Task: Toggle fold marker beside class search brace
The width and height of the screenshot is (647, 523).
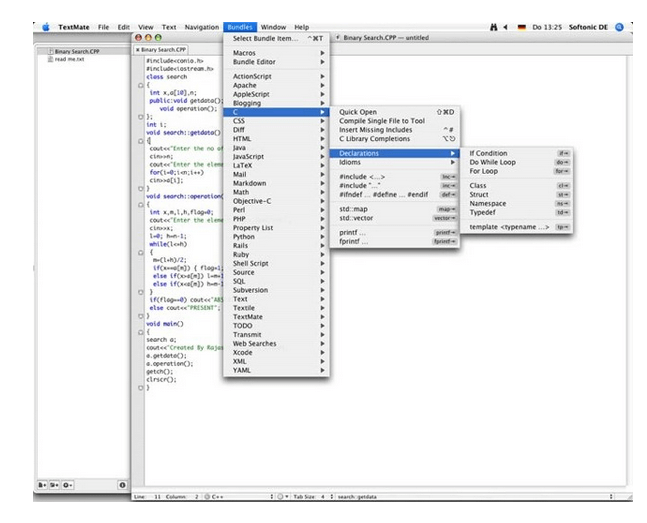Action: tap(140, 85)
